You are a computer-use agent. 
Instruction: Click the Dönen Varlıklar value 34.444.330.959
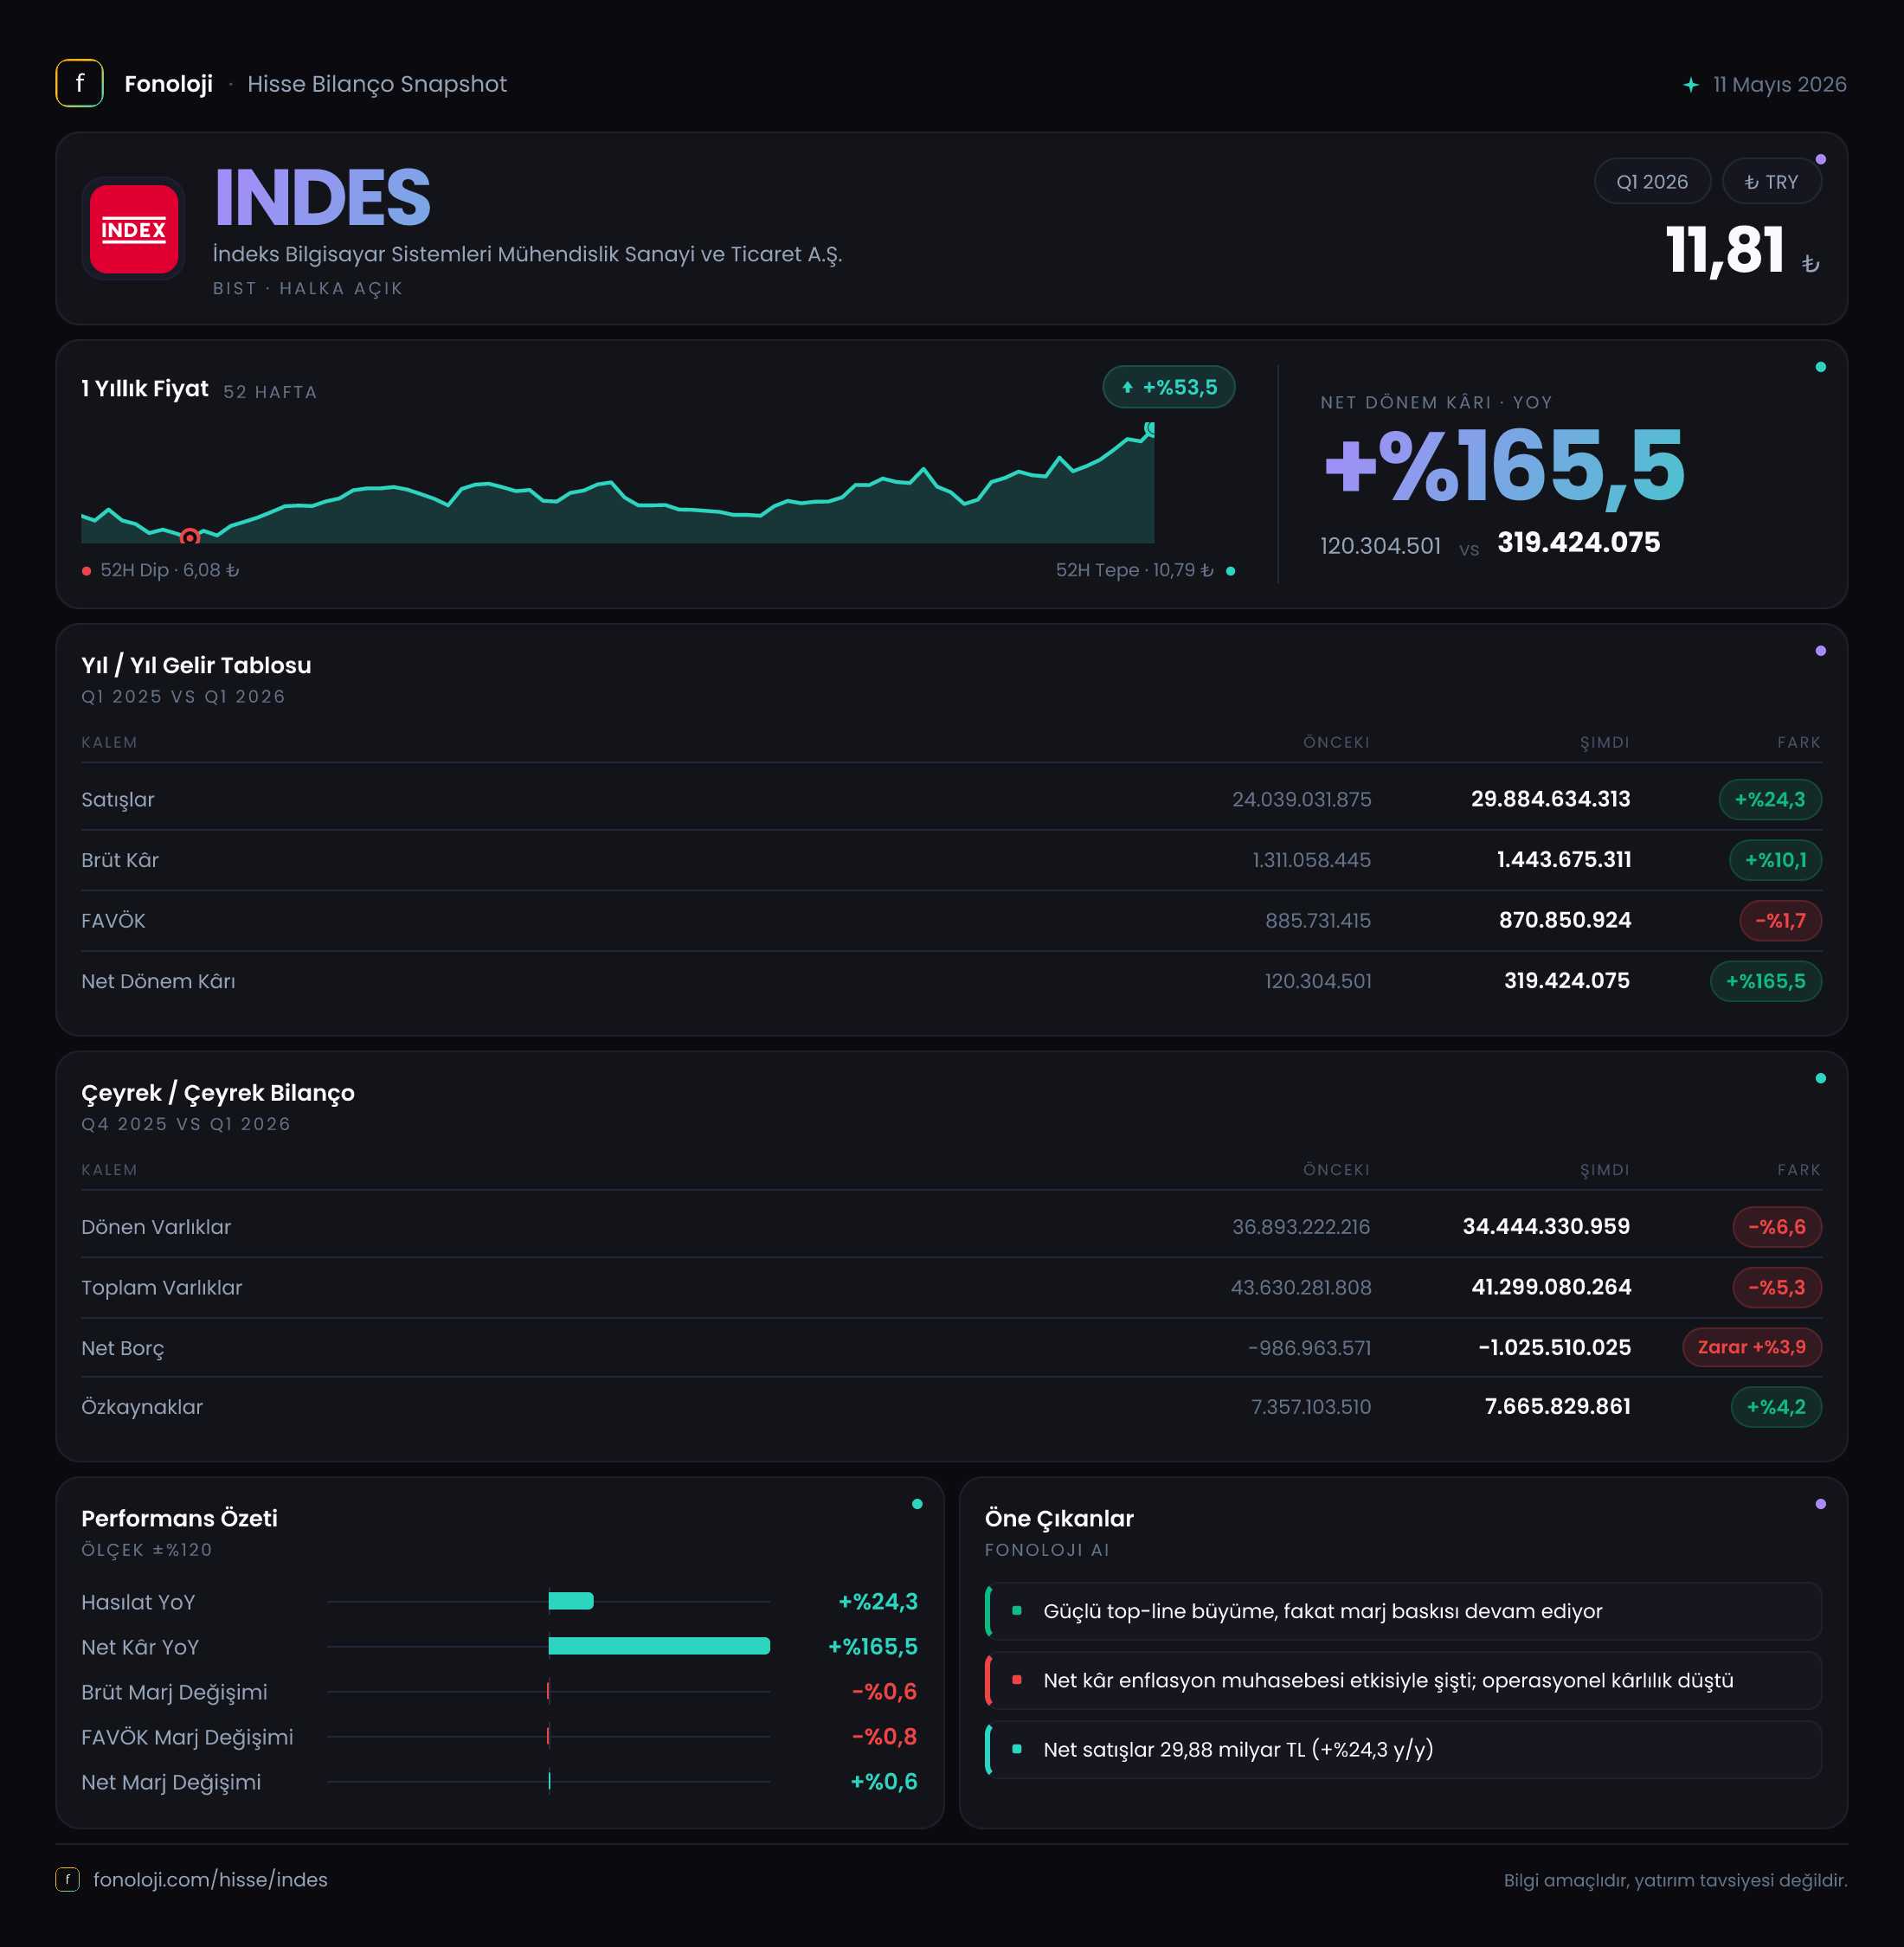click(x=1546, y=1226)
